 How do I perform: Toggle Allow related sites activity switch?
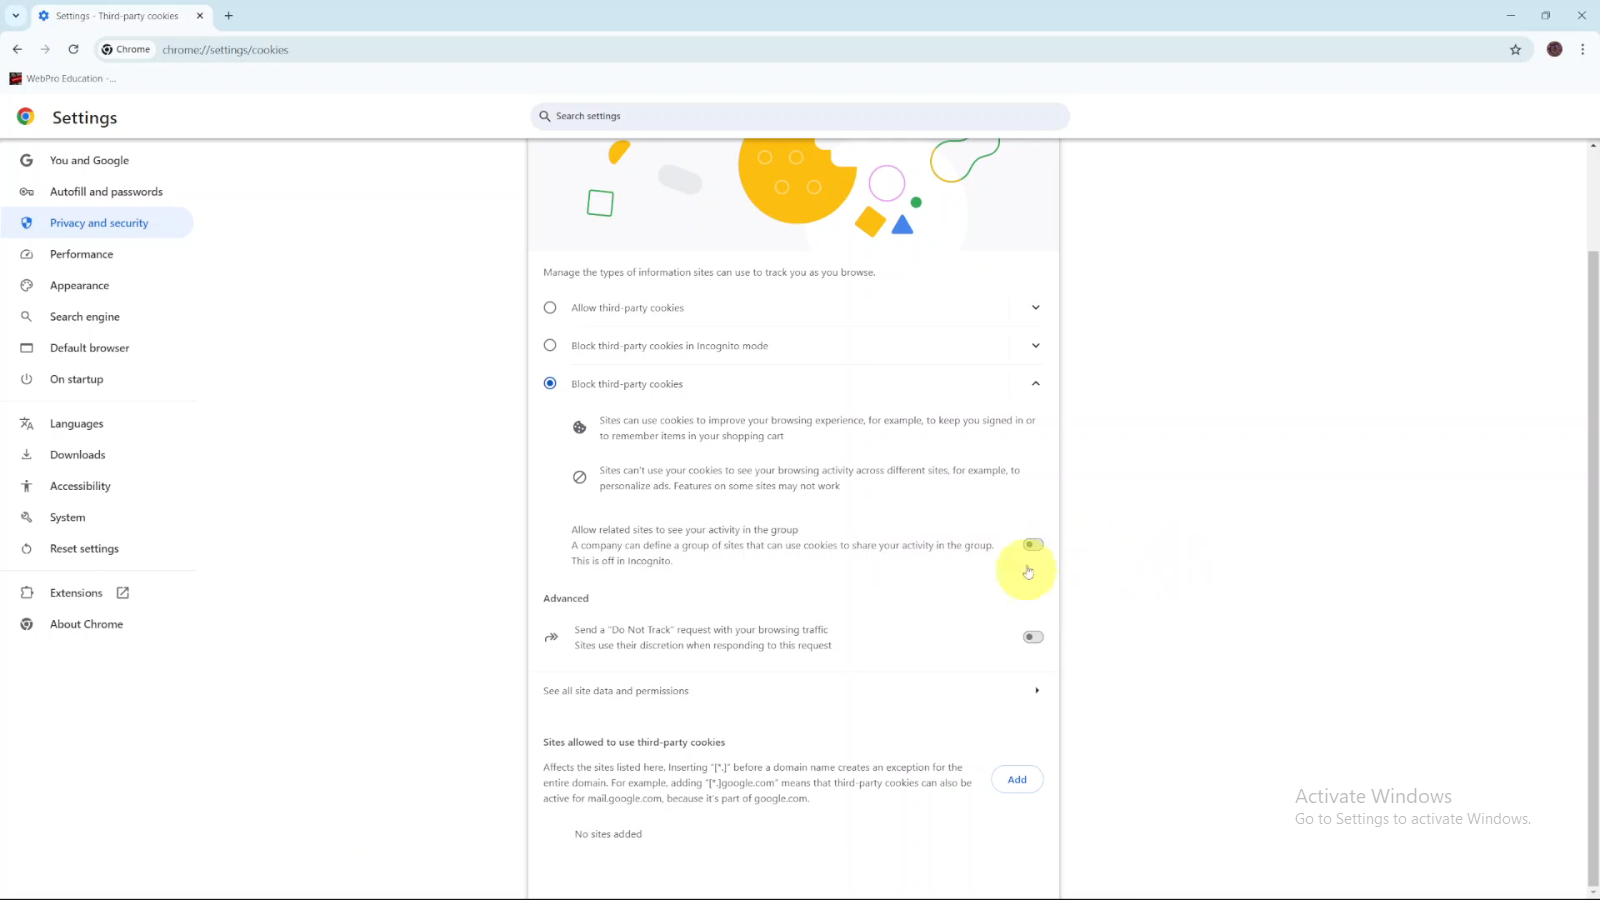[1033, 545]
